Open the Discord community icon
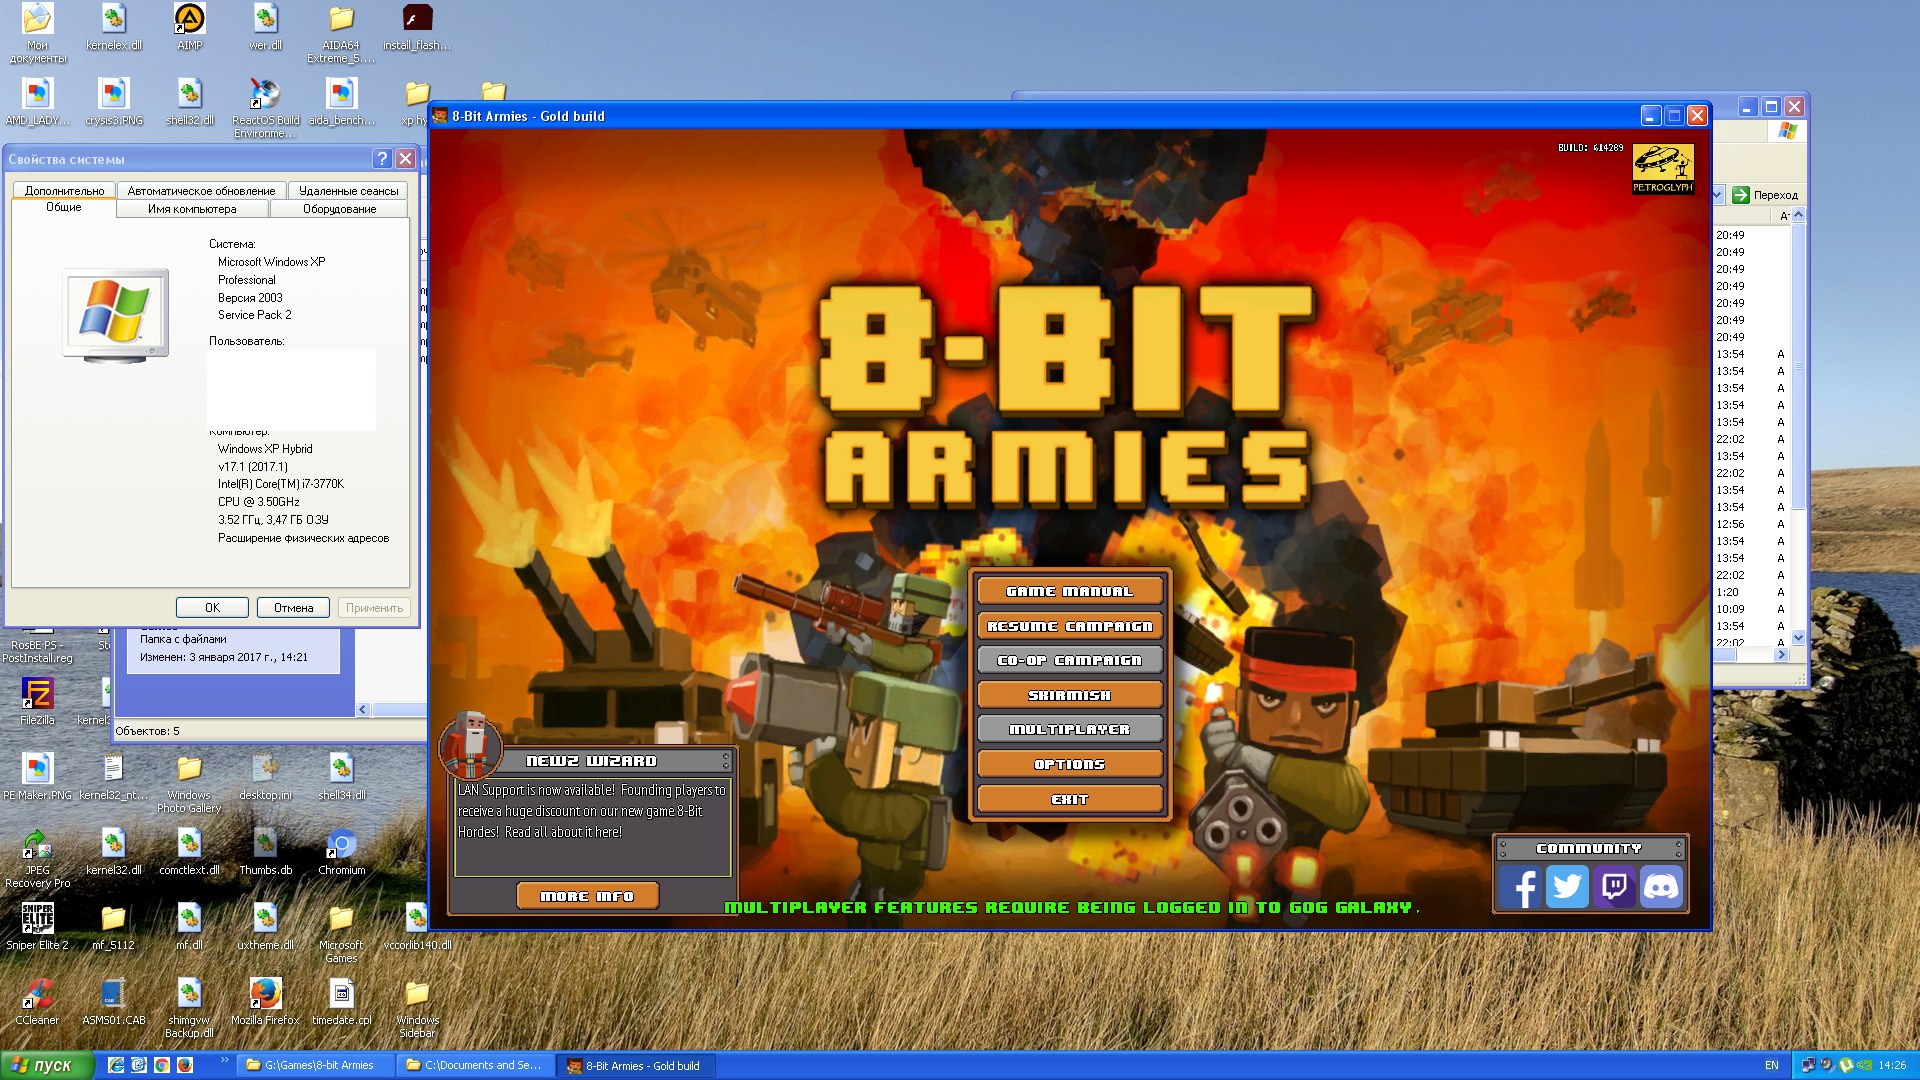1920x1080 pixels. (x=1661, y=887)
